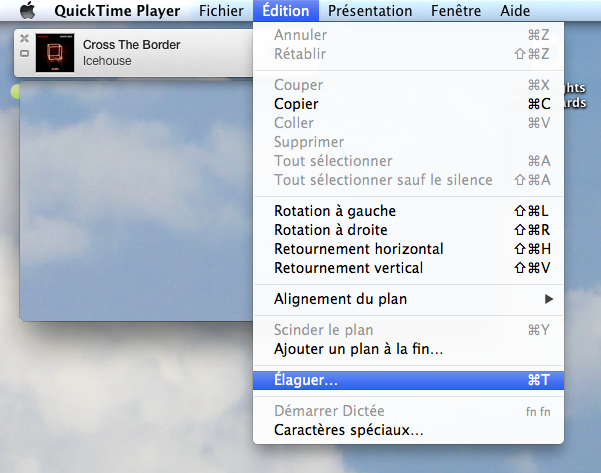Close the Cross The Border audio window

pos(24,38)
